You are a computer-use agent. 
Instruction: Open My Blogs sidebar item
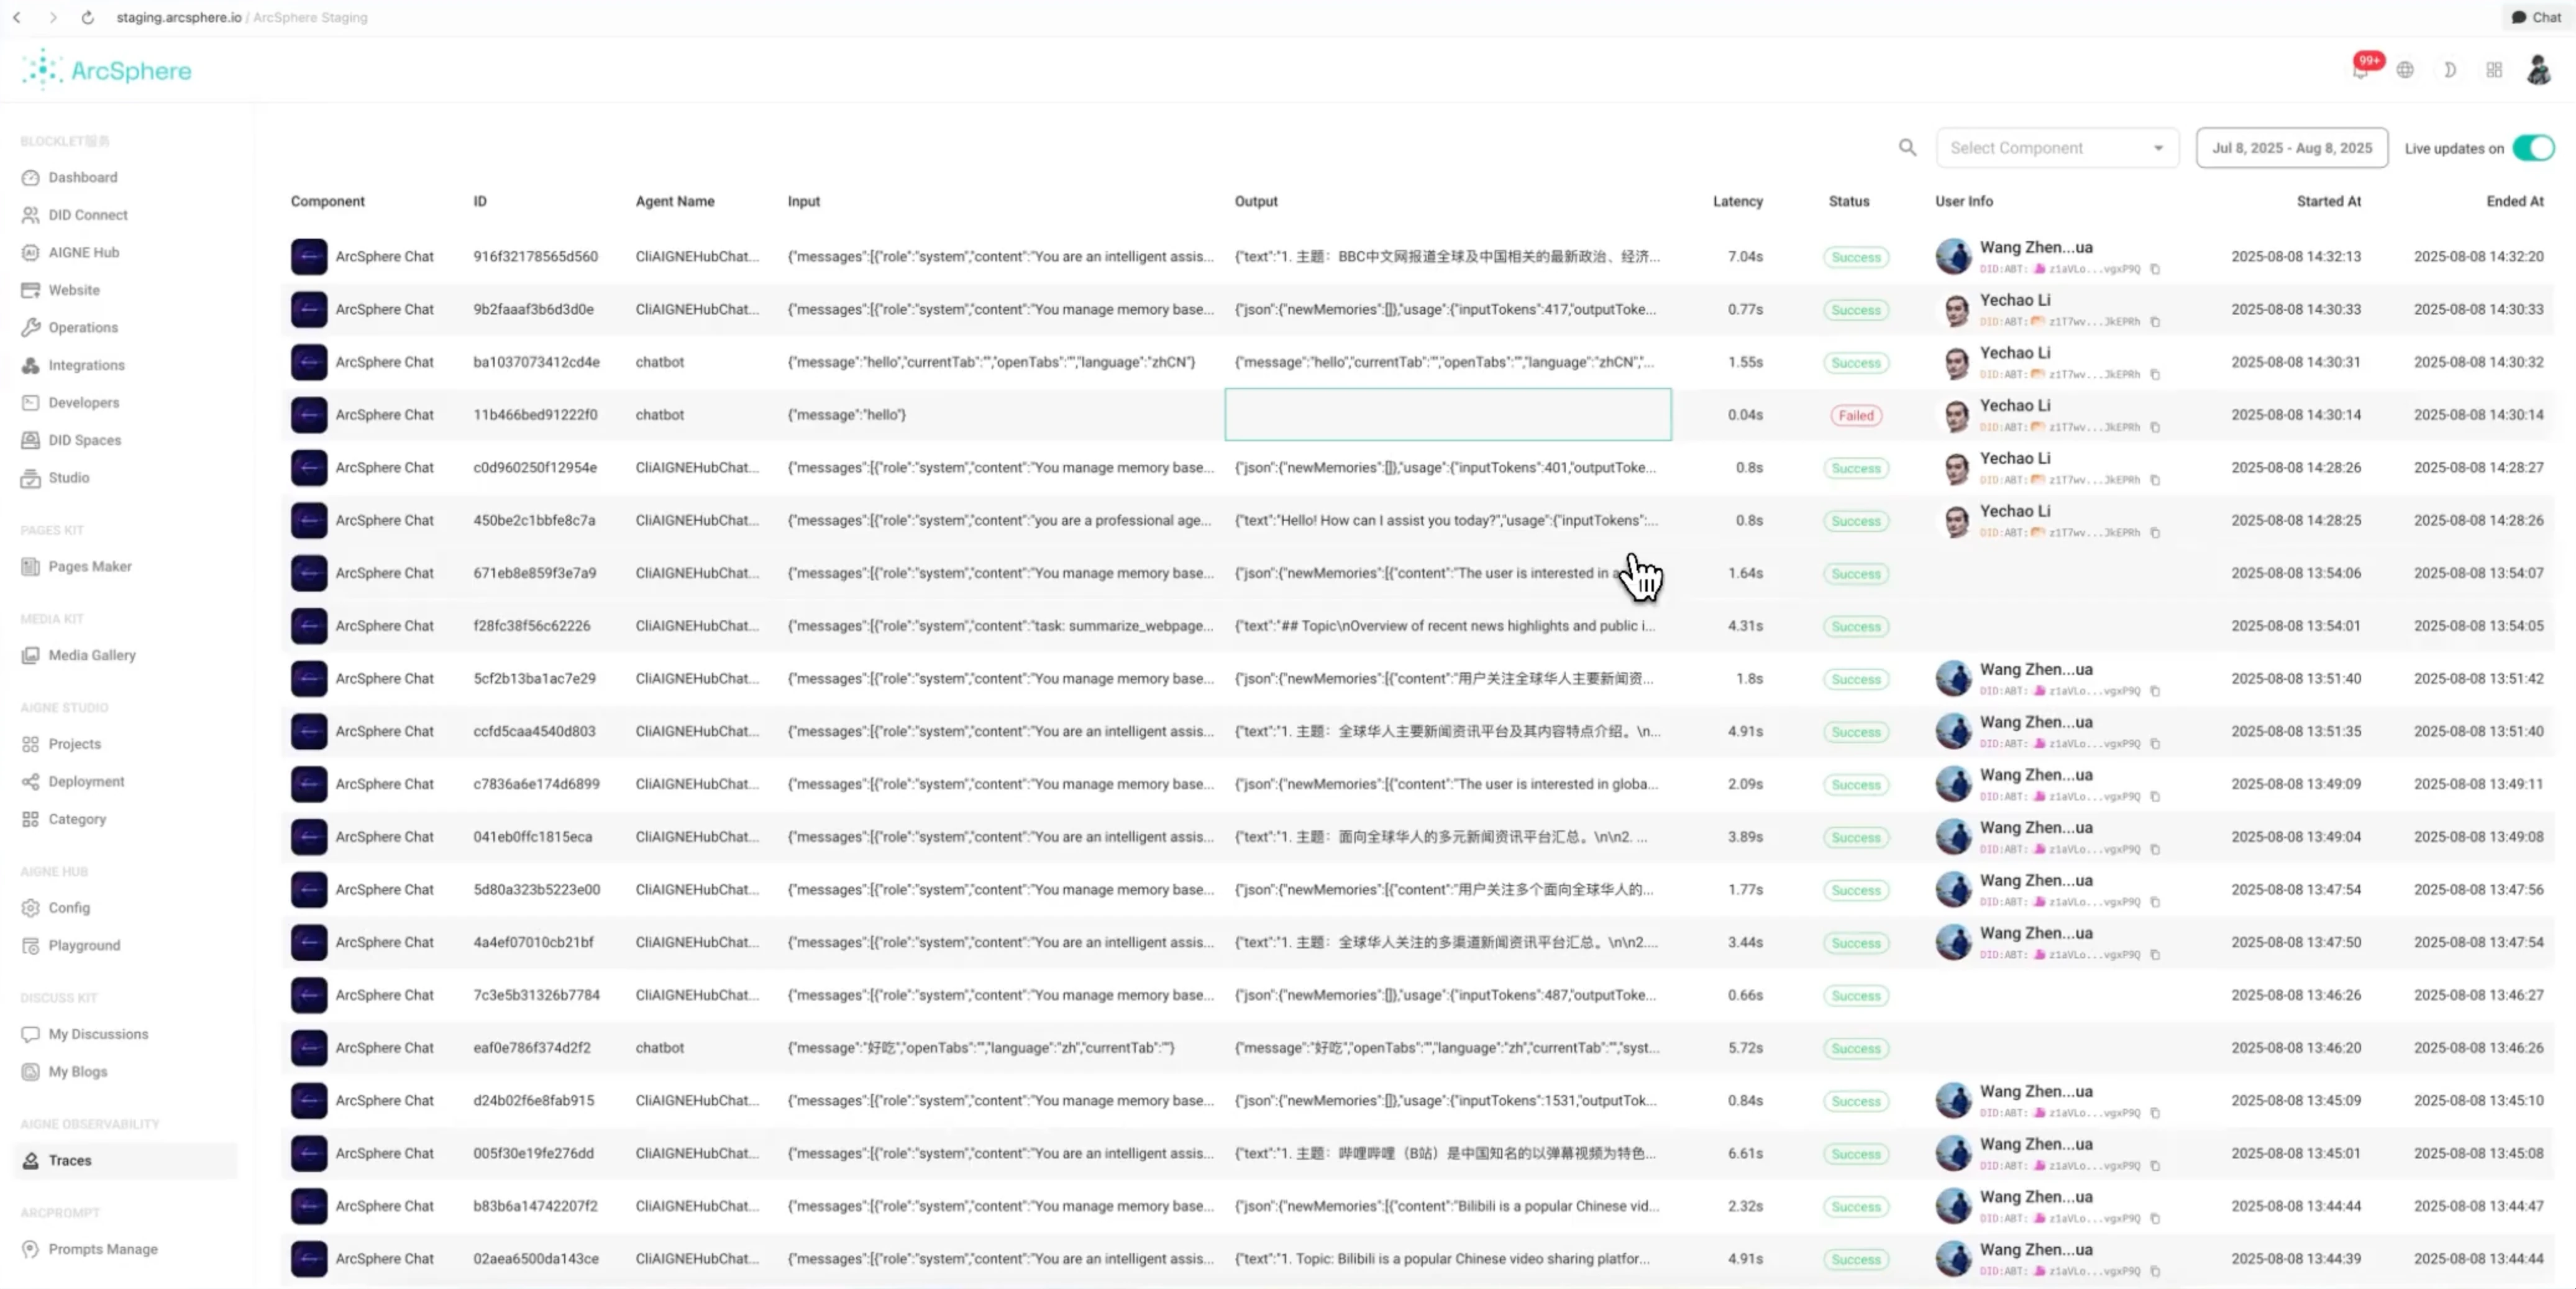pyautogui.click(x=78, y=1071)
